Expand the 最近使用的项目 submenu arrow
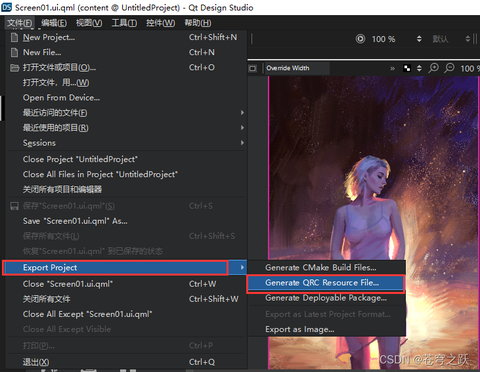The image size is (480, 372). 242,128
